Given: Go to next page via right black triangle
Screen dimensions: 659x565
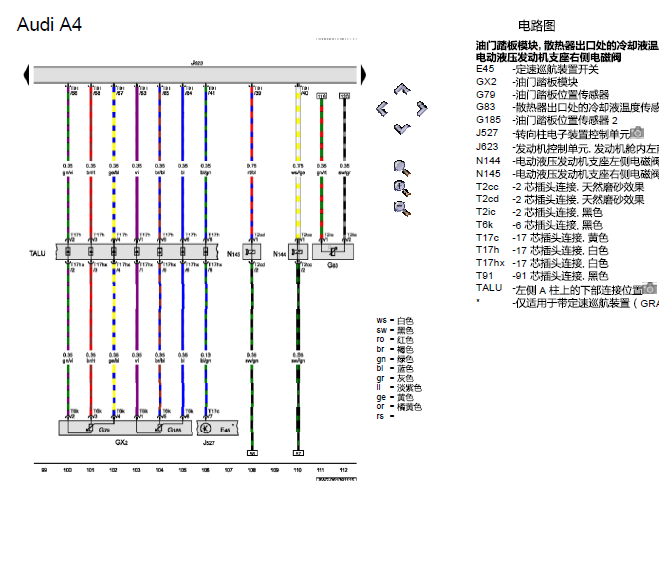Looking at the screenshot, I should [x=363, y=75].
